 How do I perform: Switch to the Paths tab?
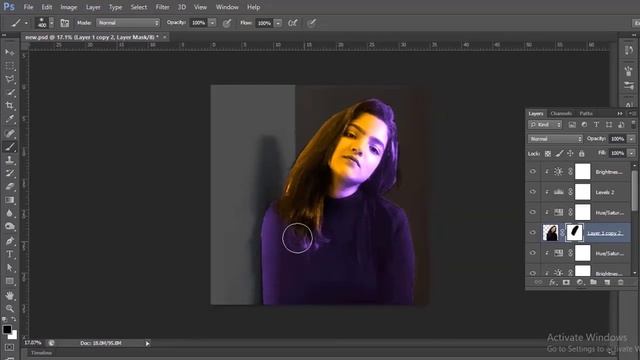(586, 113)
